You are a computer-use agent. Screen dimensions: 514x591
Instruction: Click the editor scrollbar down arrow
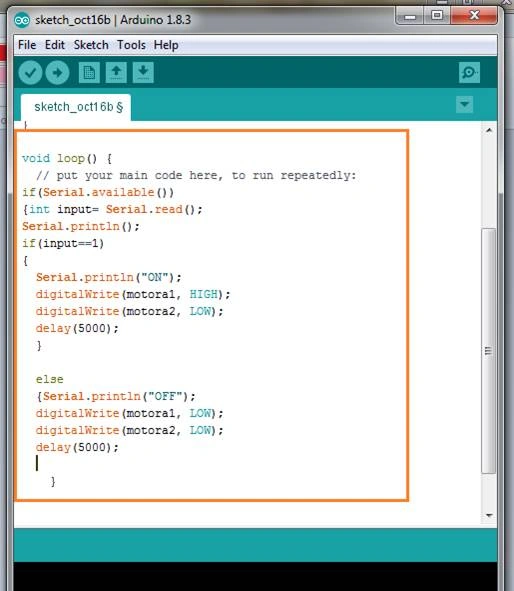[489, 515]
